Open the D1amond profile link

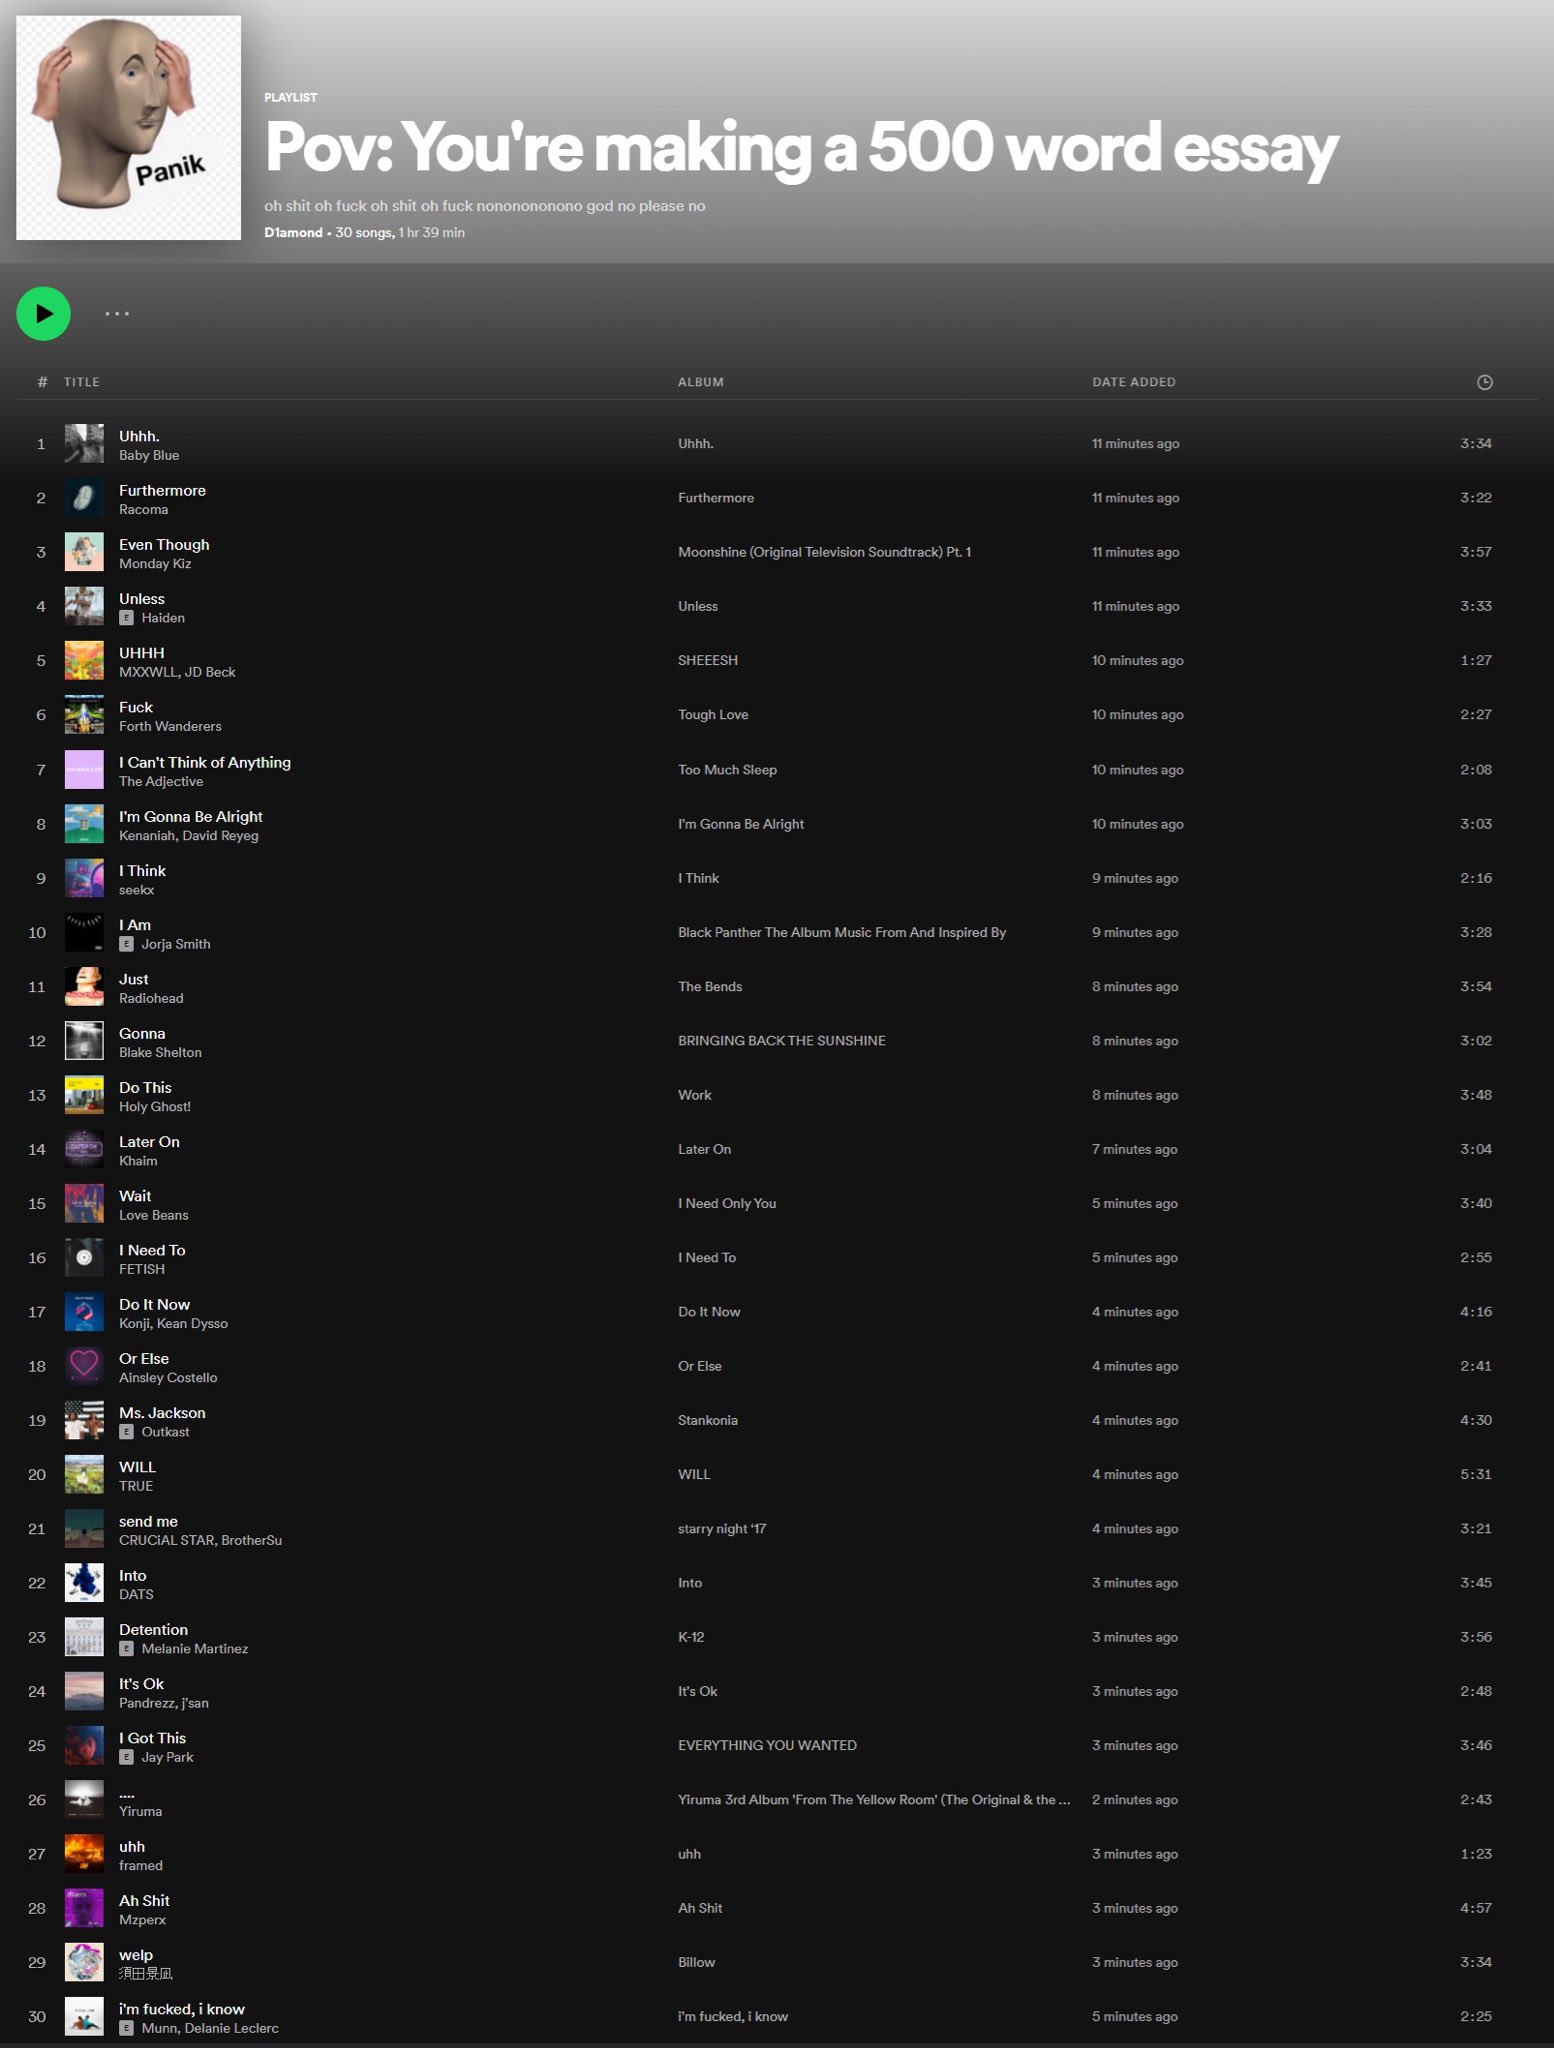pyautogui.click(x=293, y=233)
